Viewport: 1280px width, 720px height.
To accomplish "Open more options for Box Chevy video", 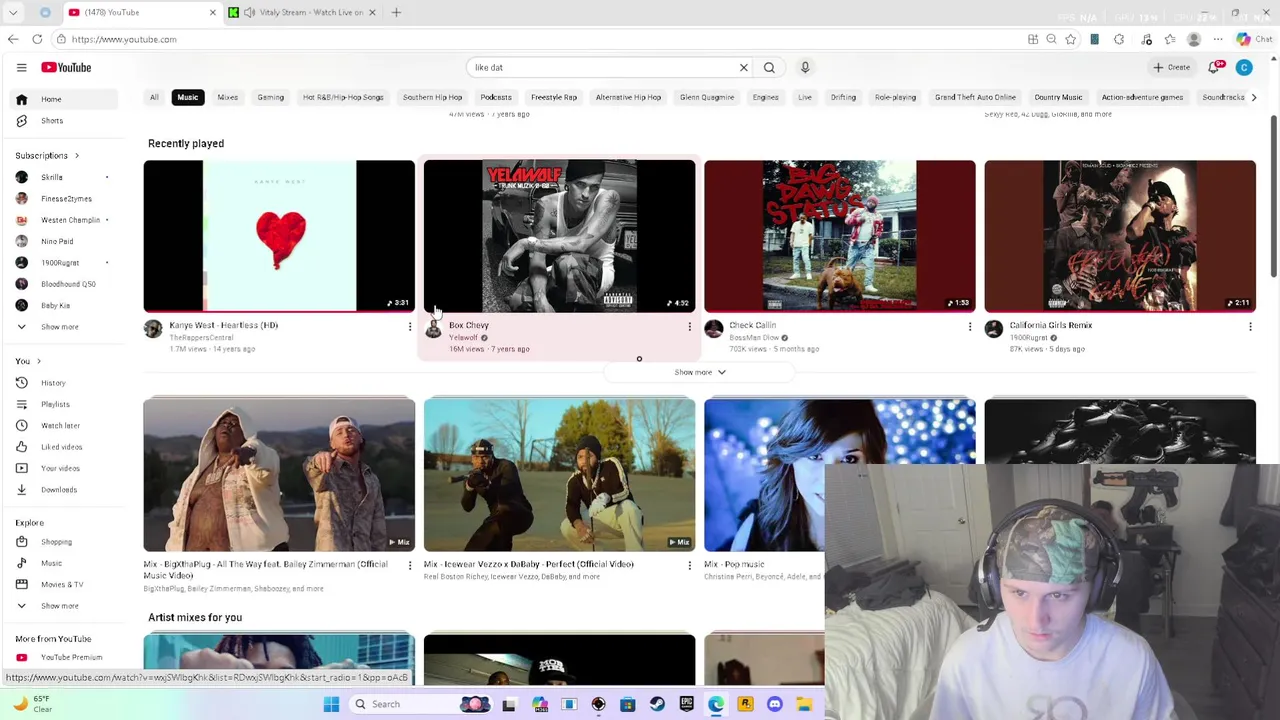I will (689, 326).
